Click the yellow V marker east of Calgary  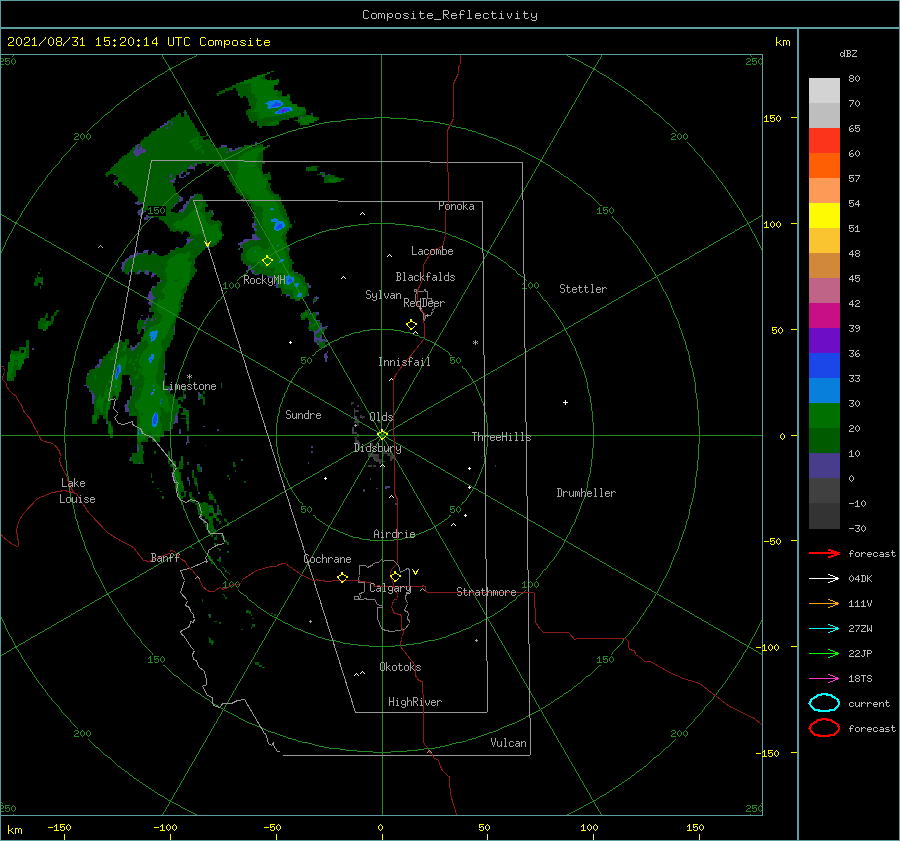[x=416, y=572]
